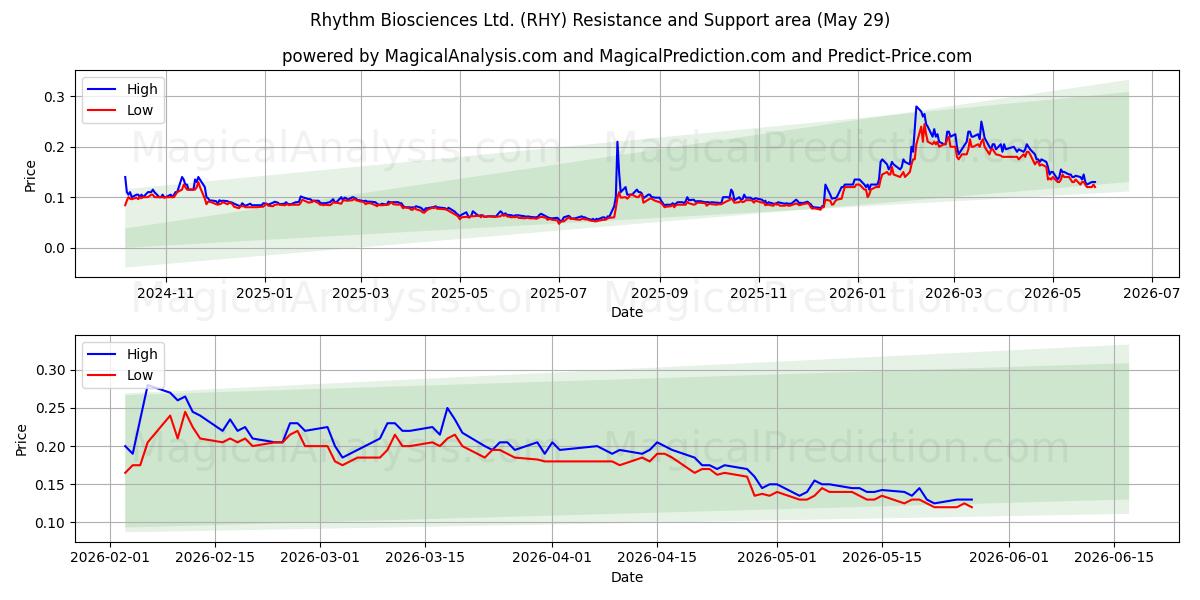1200x600 pixels.
Task: Click y-axis tick '0.20' in bottom chart
Action: click(53, 446)
